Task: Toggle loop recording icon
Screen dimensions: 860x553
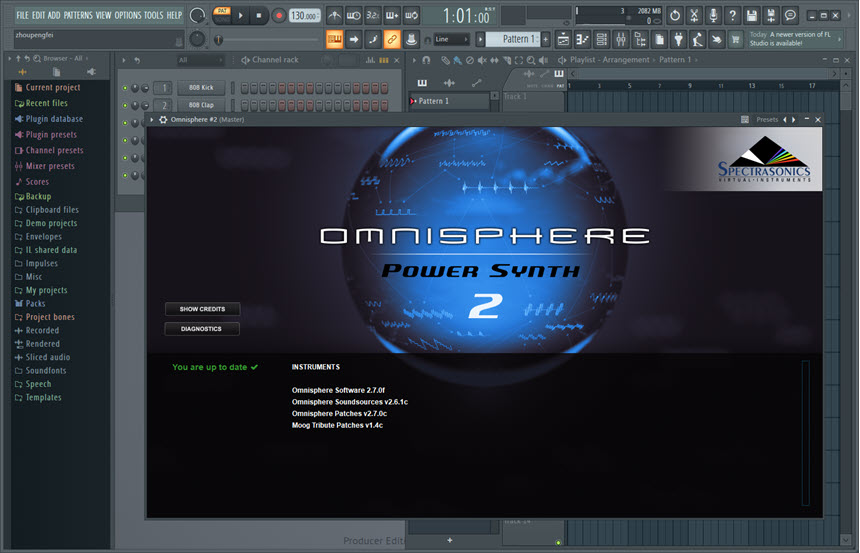Action: pos(411,15)
